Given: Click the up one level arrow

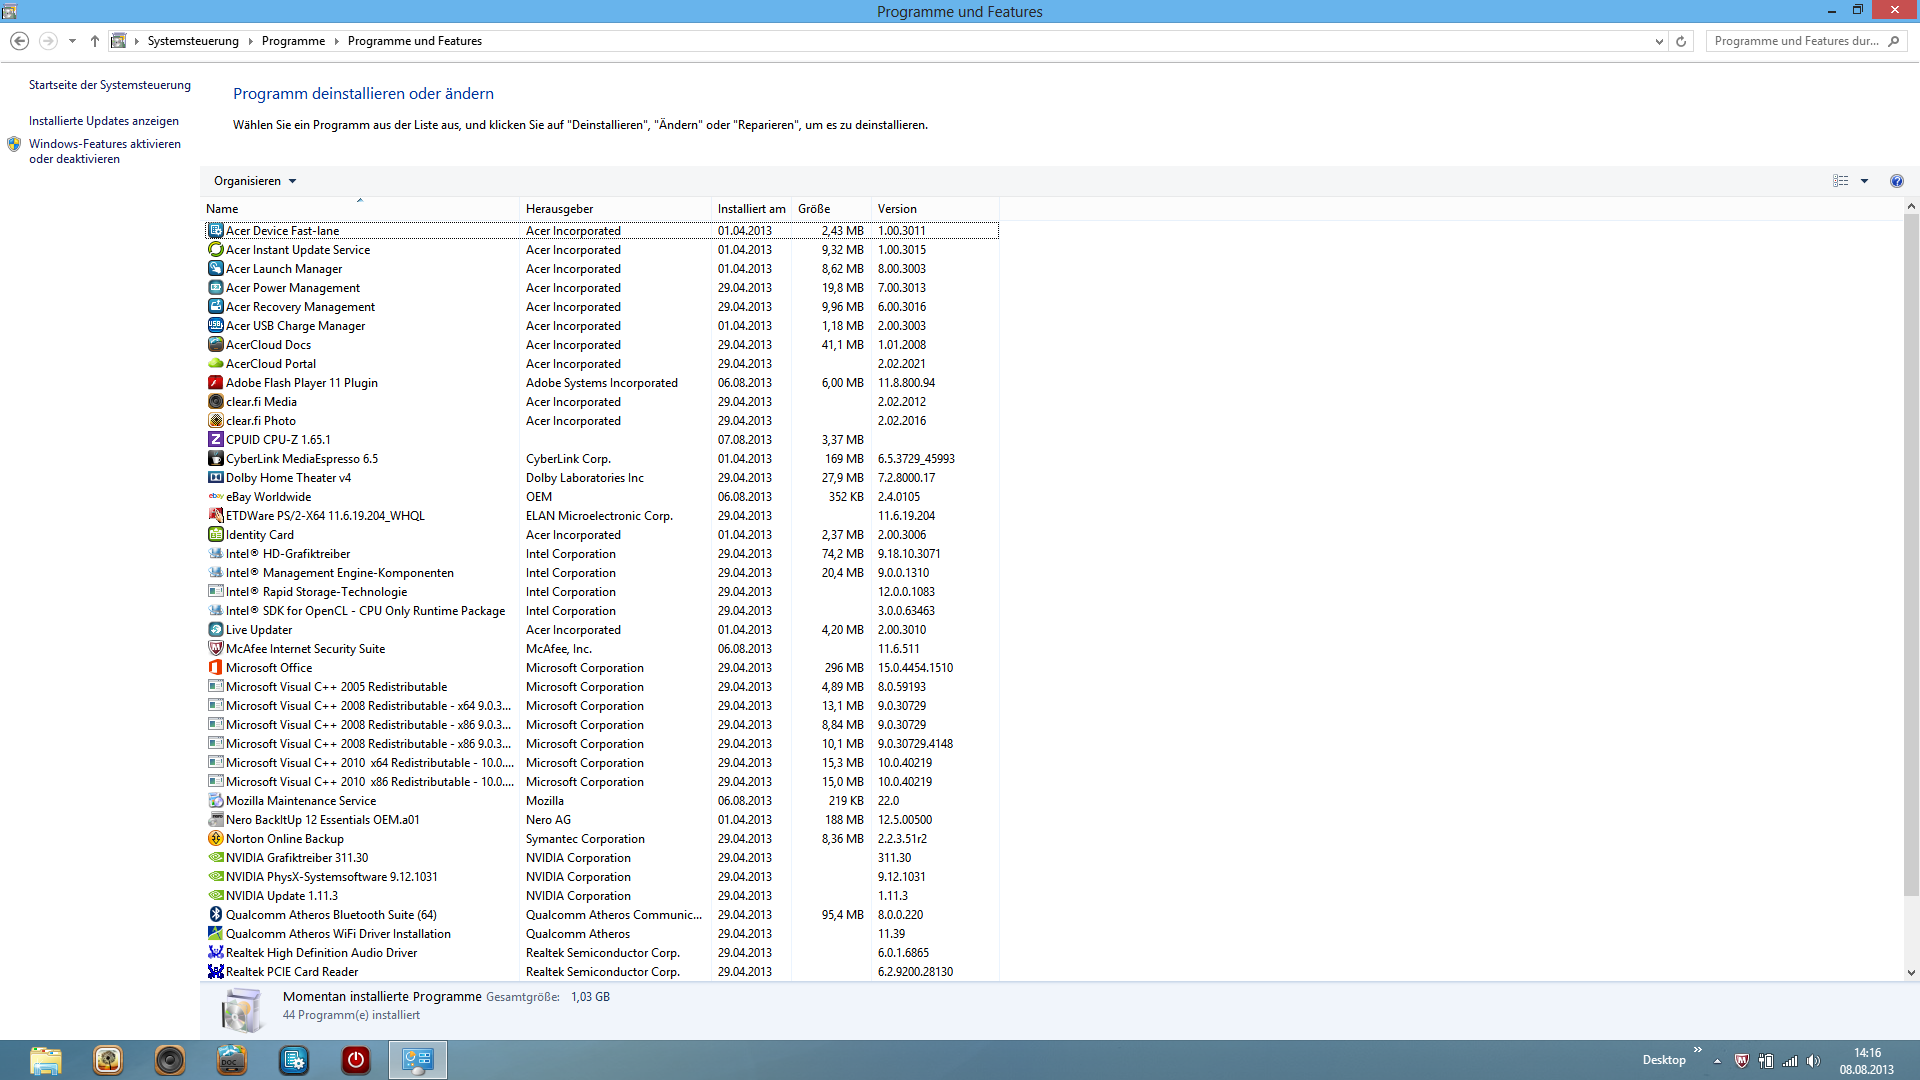Looking at the screenshot, I should (x=95, y=41).
